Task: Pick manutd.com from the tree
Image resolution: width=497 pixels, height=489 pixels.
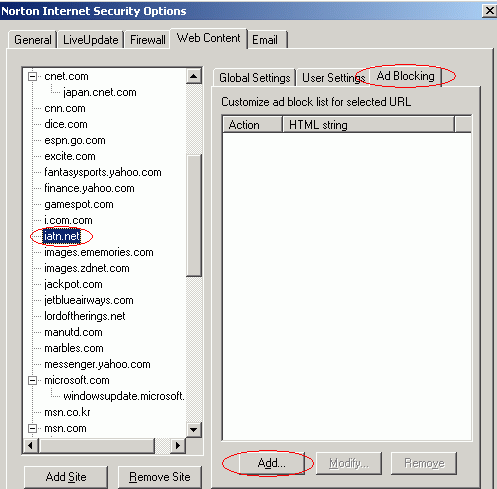Action: pos(73,332)
